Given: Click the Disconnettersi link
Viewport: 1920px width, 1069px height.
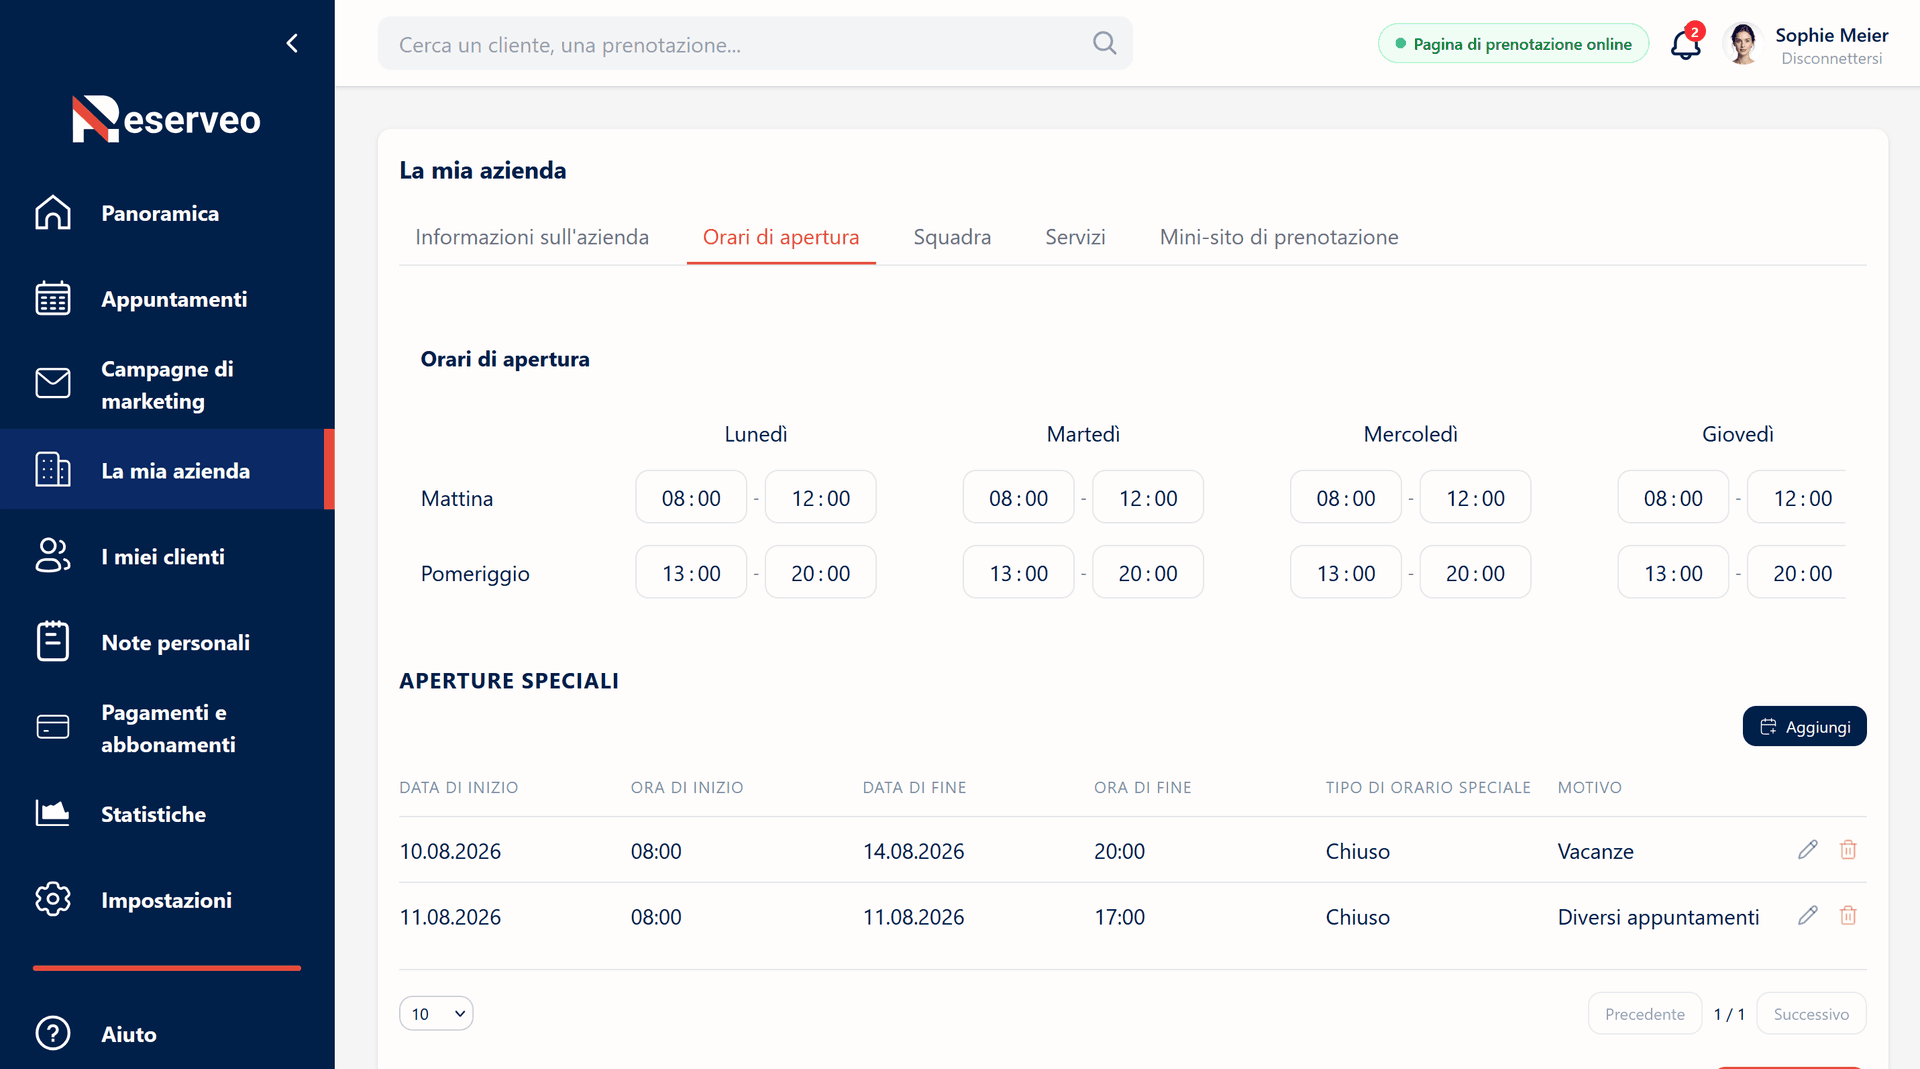Looking at the screenshot, I should pos(1831,59).
